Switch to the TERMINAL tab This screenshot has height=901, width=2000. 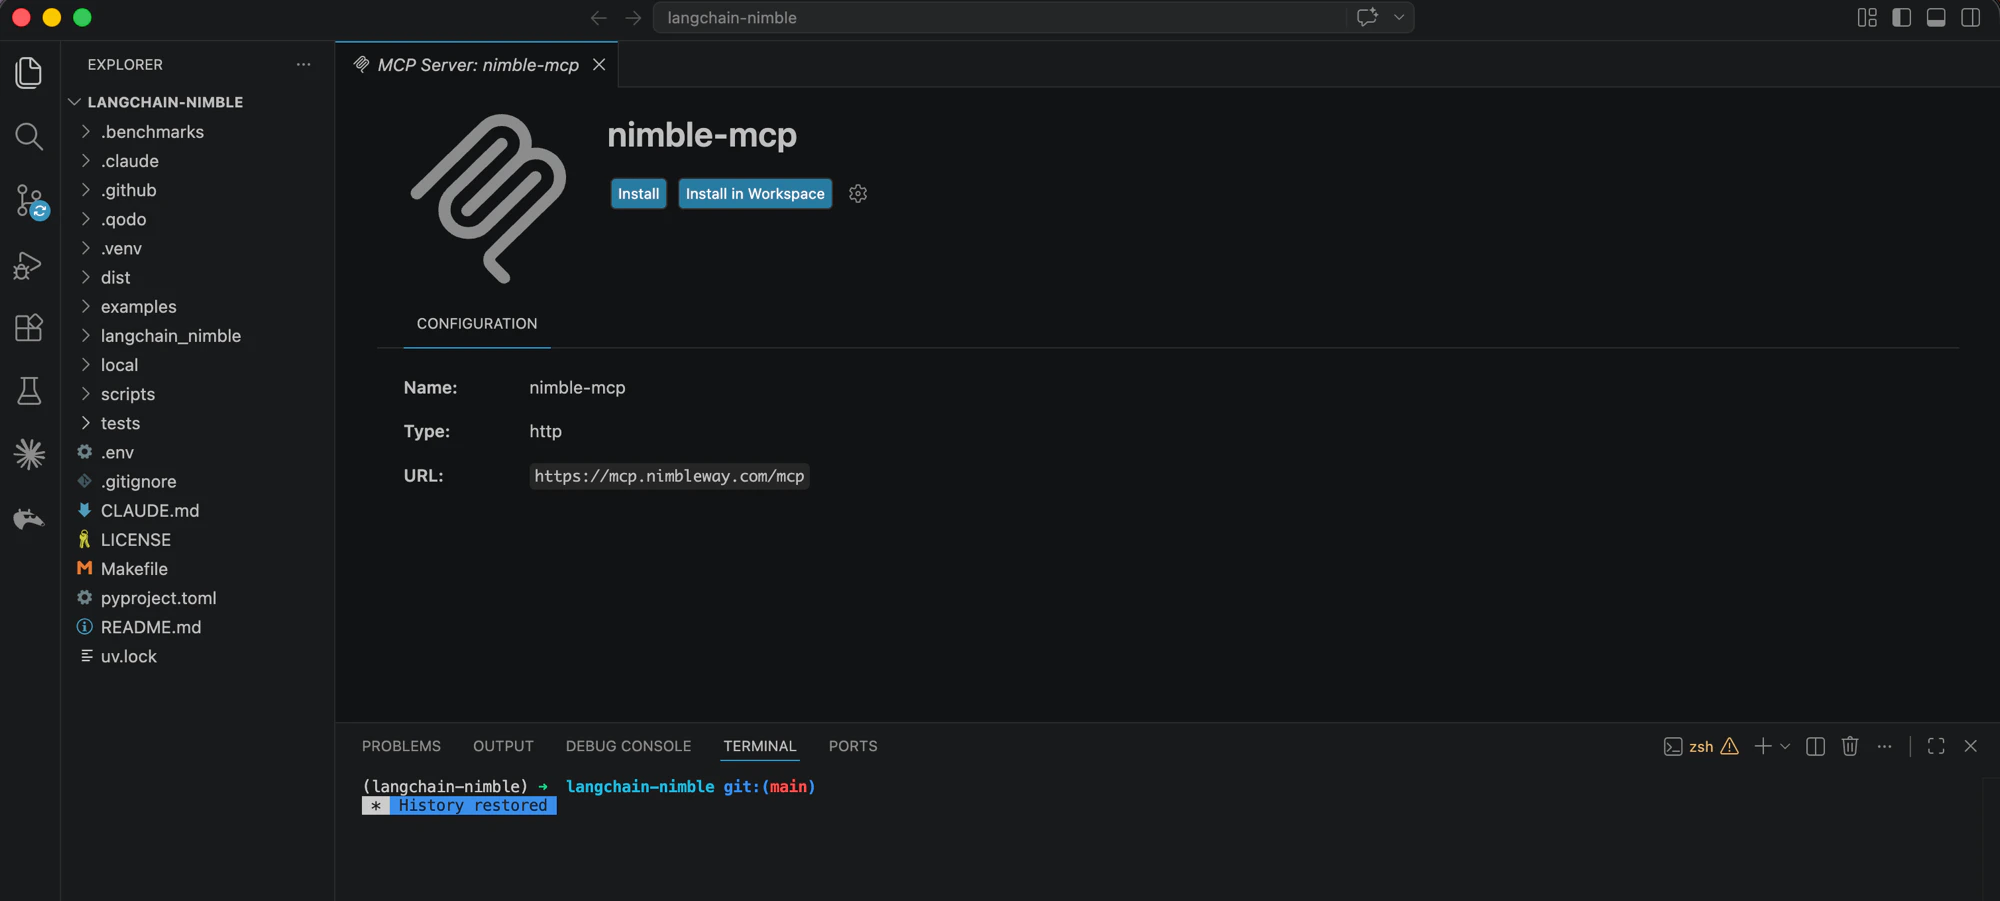760,746
